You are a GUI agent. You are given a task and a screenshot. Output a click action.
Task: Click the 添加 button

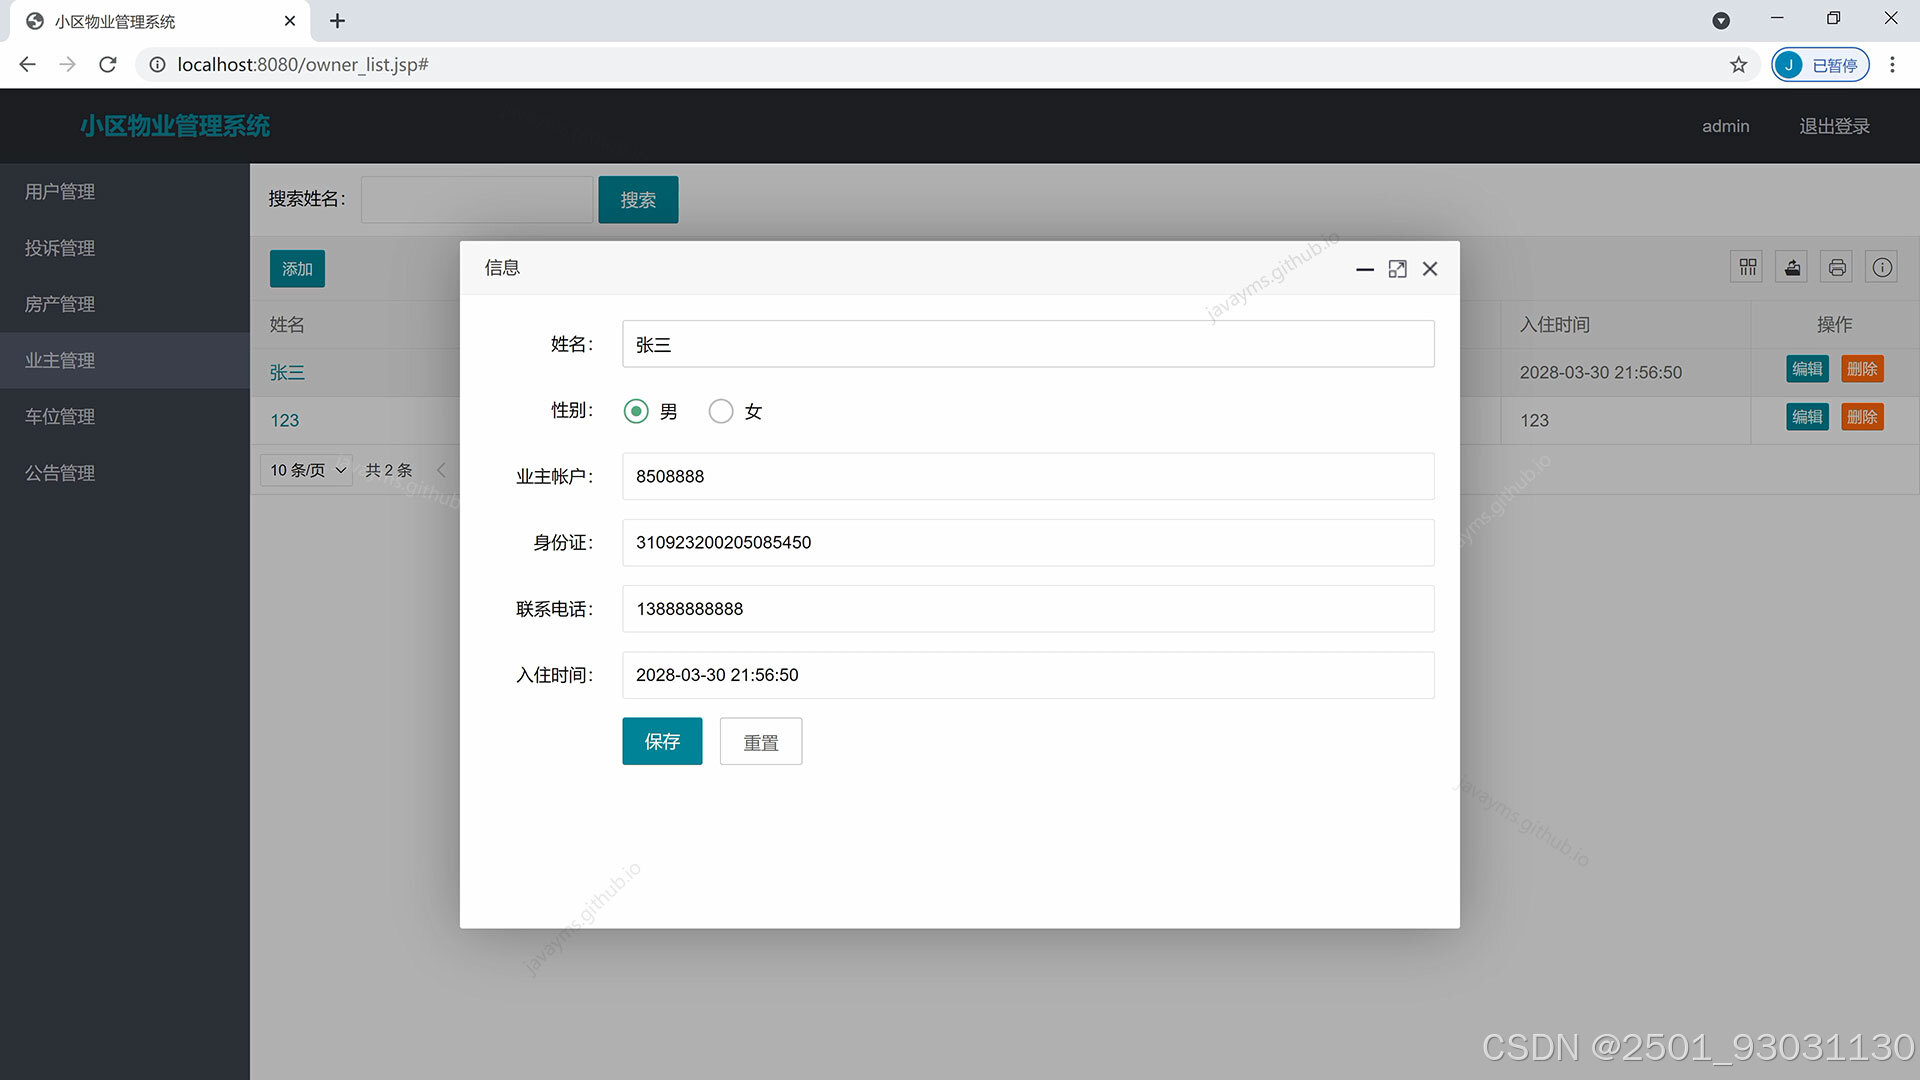[x=297, y=269]
